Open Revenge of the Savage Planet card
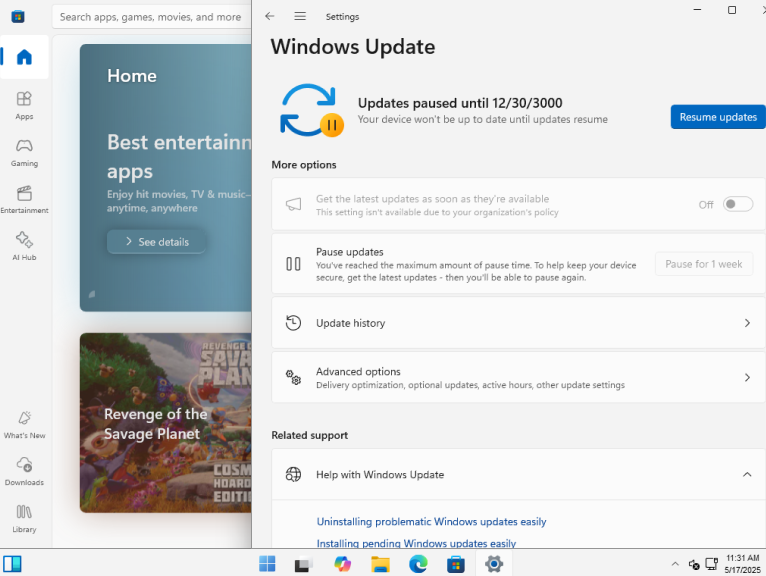 tap(166, 423)
